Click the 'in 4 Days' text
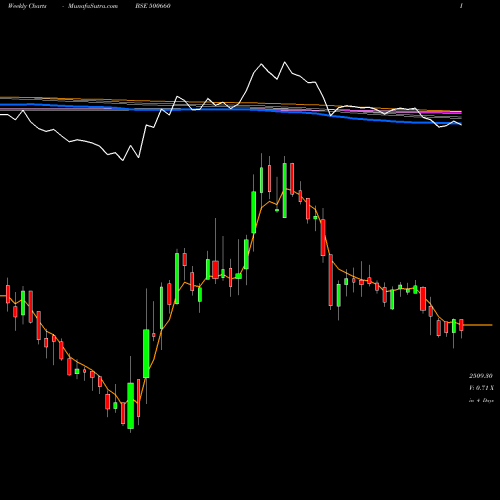500x500 pixels. click(481, 400)
